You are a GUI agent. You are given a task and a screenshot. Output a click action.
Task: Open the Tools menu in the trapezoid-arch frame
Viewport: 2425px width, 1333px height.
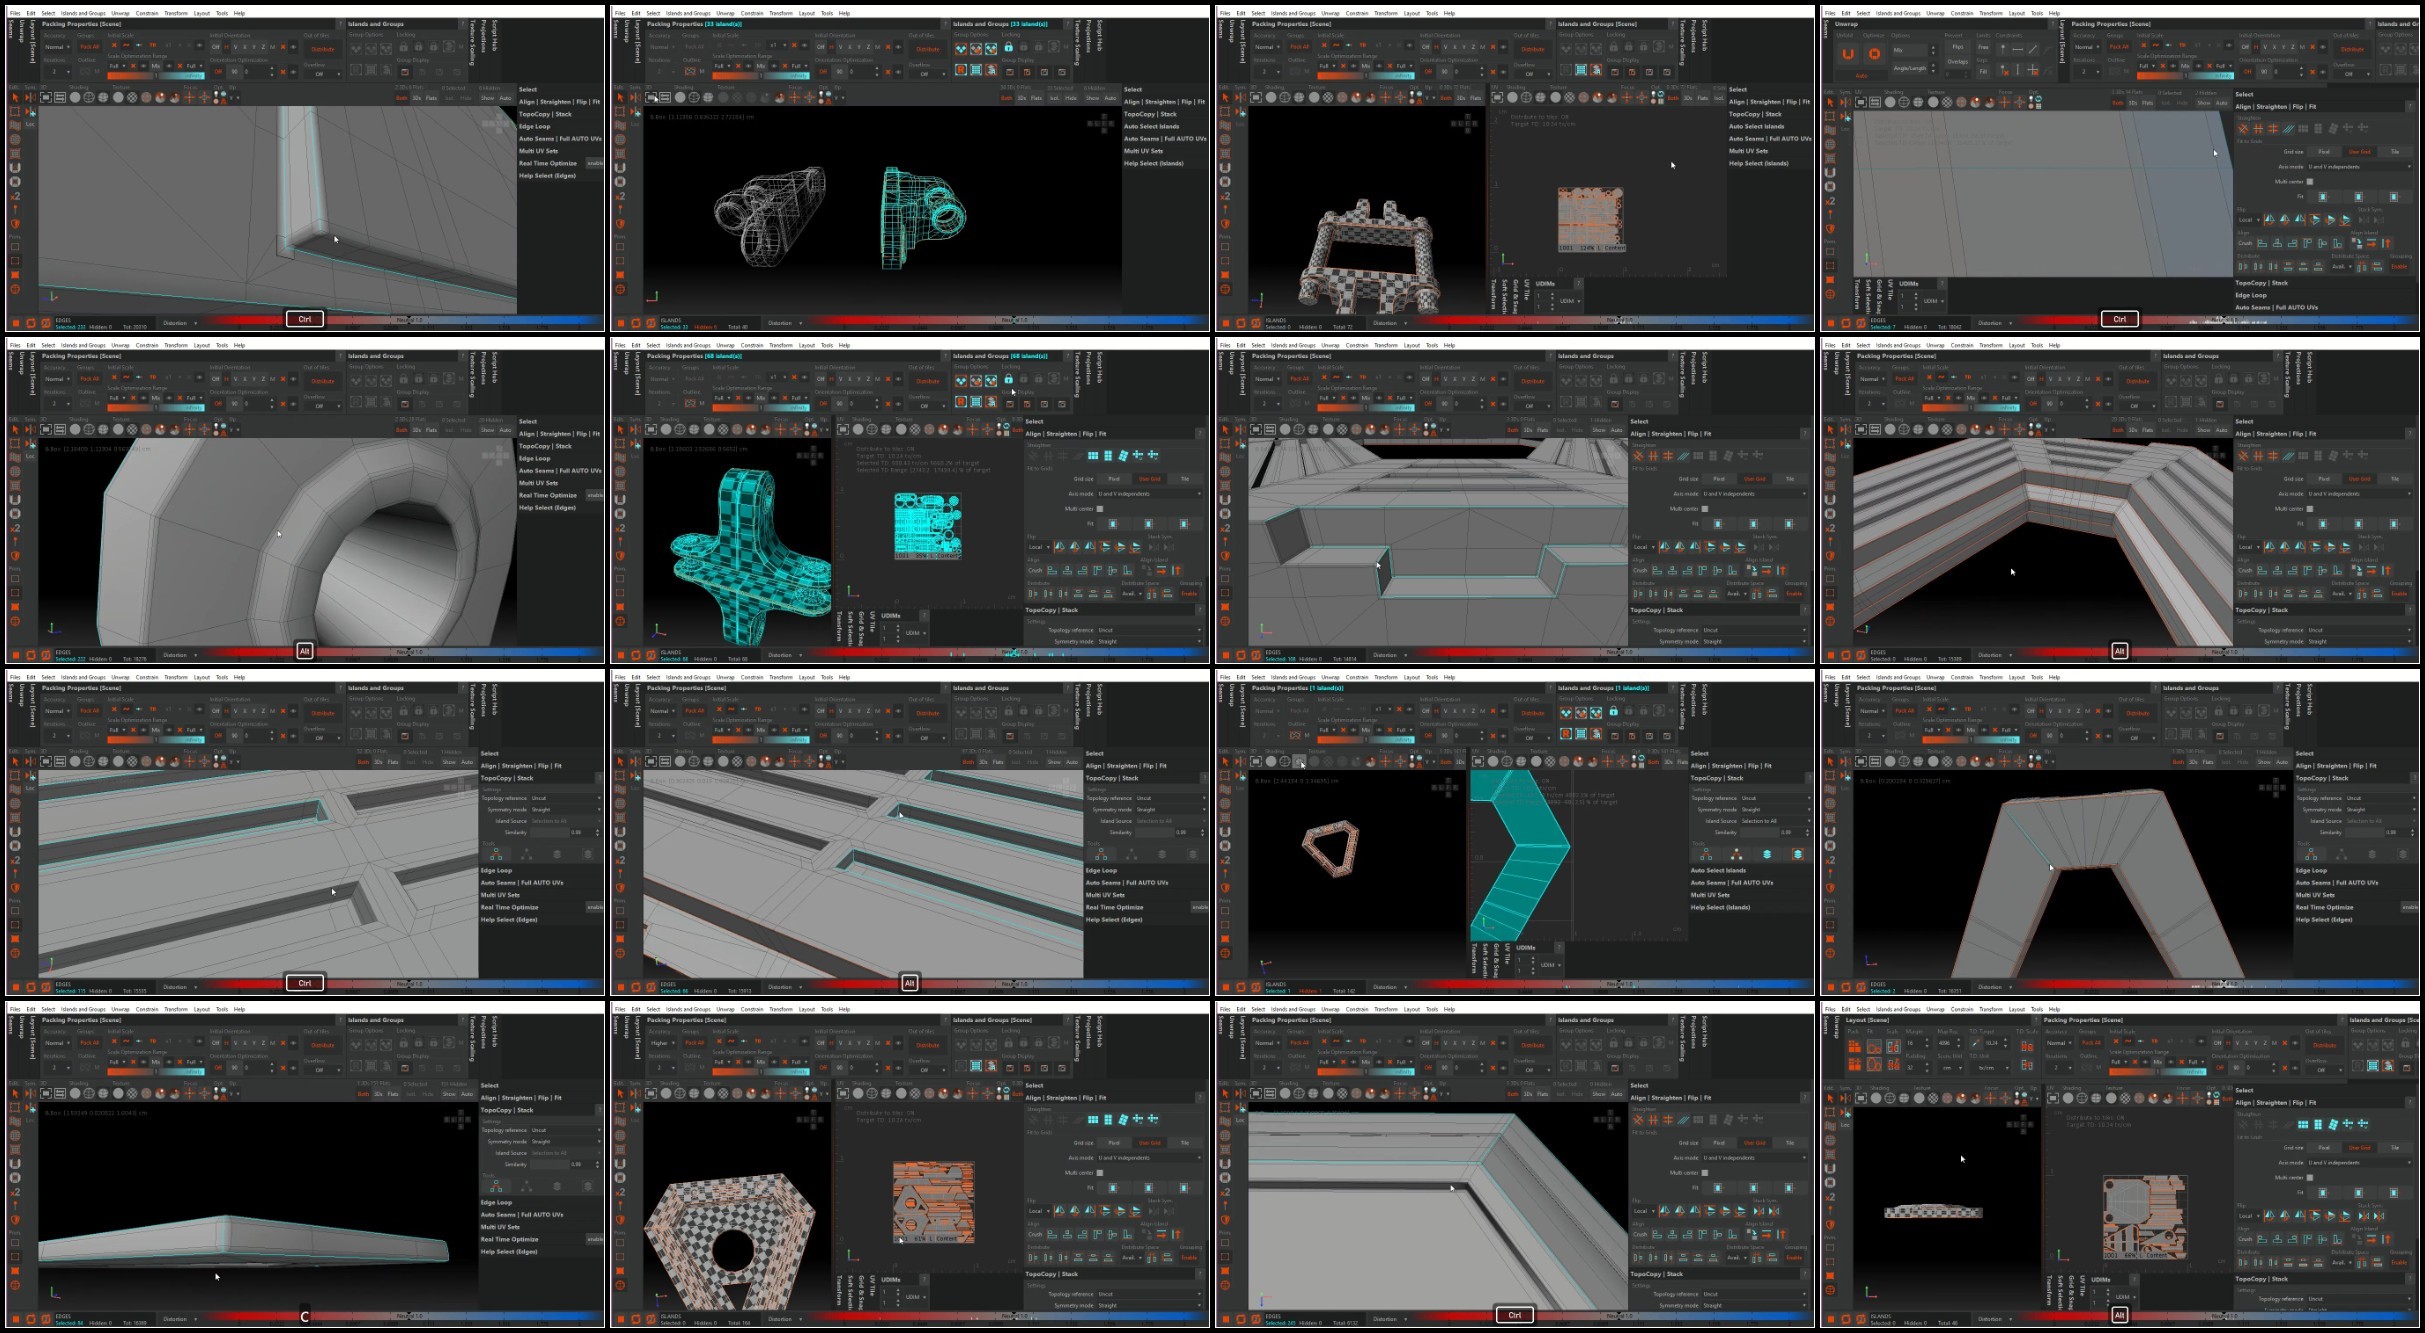(2037, 677)
